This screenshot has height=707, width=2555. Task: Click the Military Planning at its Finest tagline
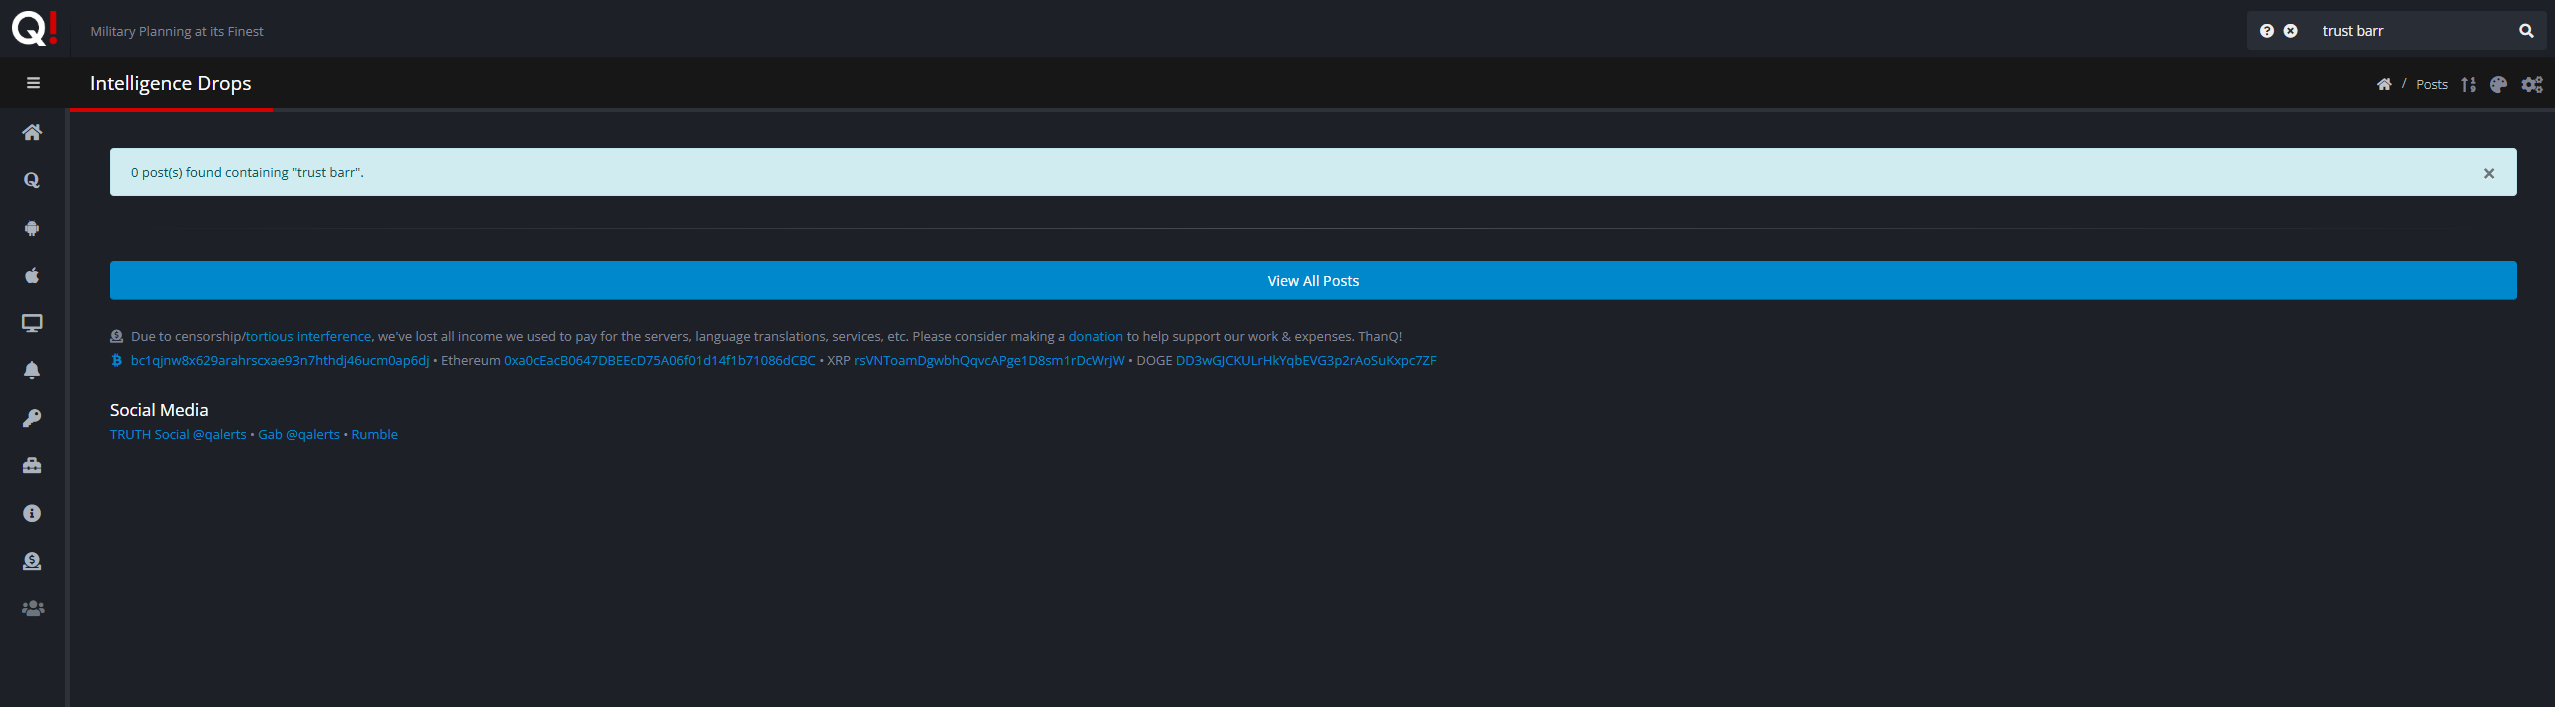[x=177, y=31]
